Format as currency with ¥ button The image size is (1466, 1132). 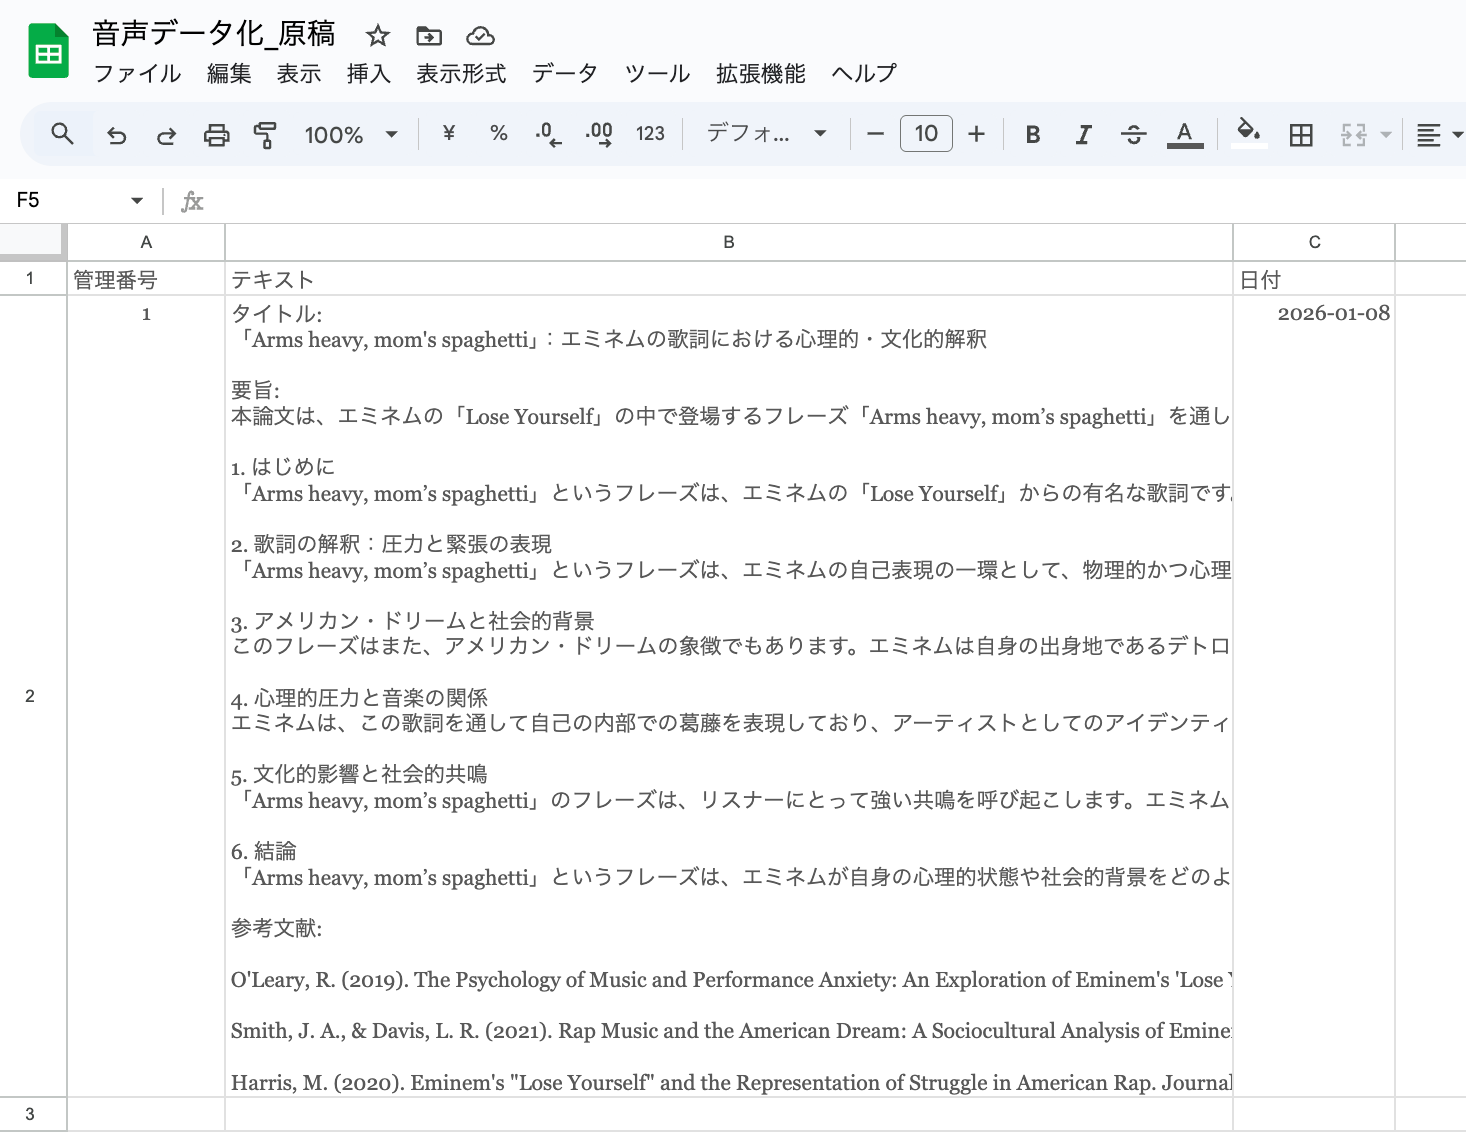(x=449, y=133)
